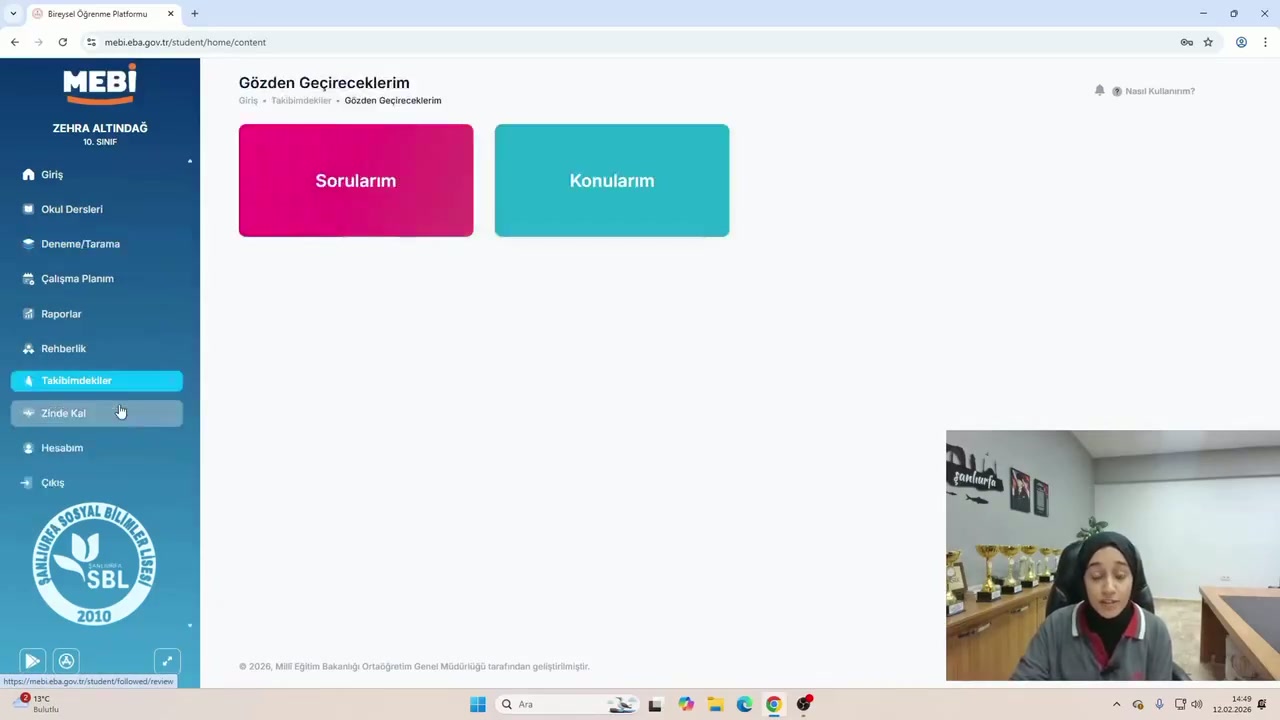This screenshot has height=720, width=1280.
Task: Expand the Takibimdekiler menu section
Action: point(76,381)
